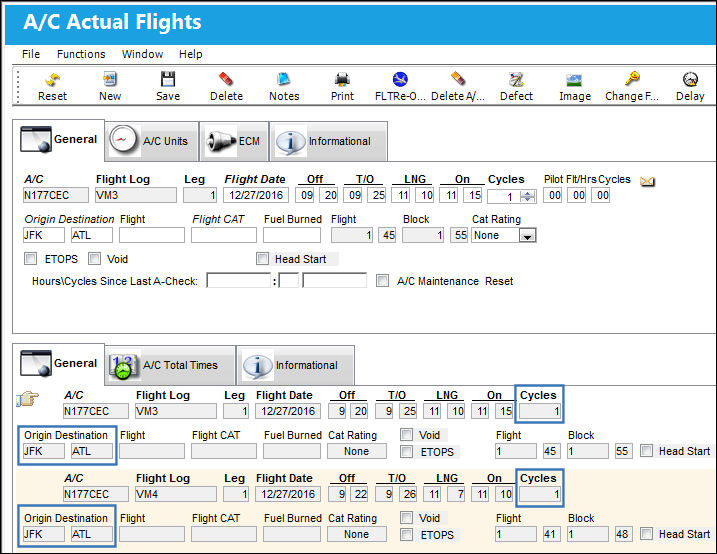The width and height of the screenshot is (717, 554).
Task: Click Flight minutes 45 on VM3 row
Action: tap(551, 451)
